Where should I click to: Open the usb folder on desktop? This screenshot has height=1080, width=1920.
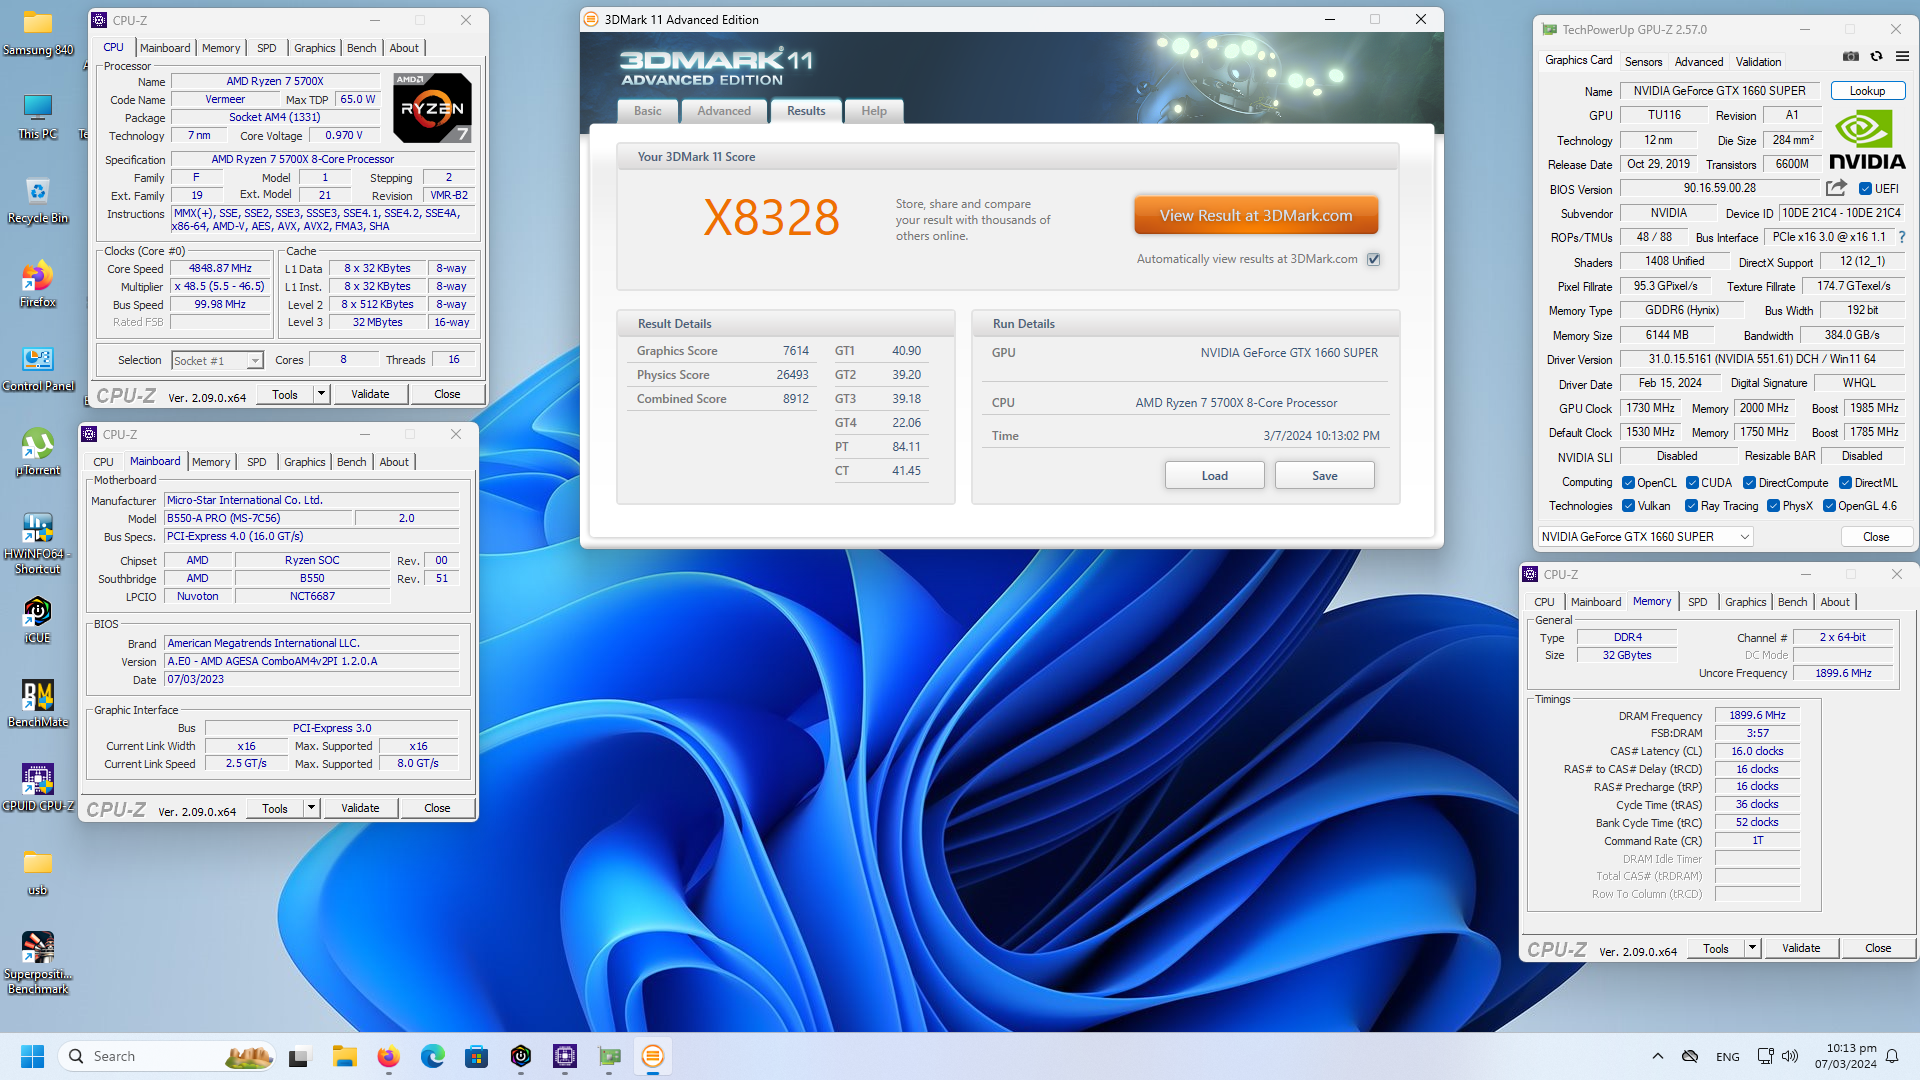pyautogui.click(x=38, y=873)
